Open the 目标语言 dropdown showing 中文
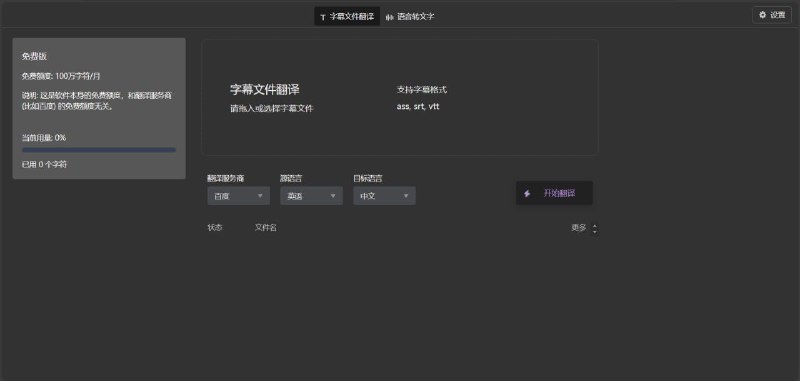 pyautogui.click(x=384, y=196)
